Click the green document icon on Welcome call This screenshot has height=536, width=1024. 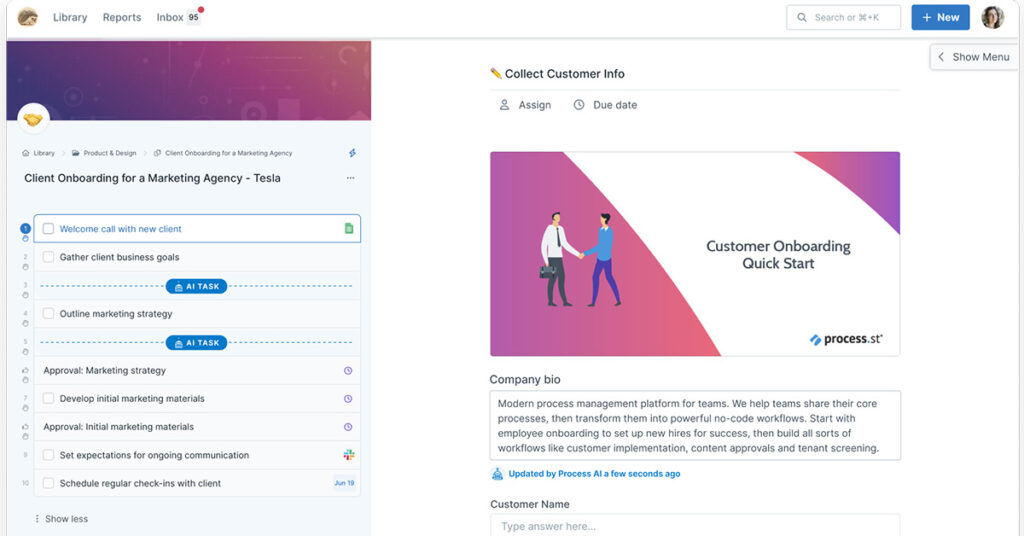(x=349, y=229)
